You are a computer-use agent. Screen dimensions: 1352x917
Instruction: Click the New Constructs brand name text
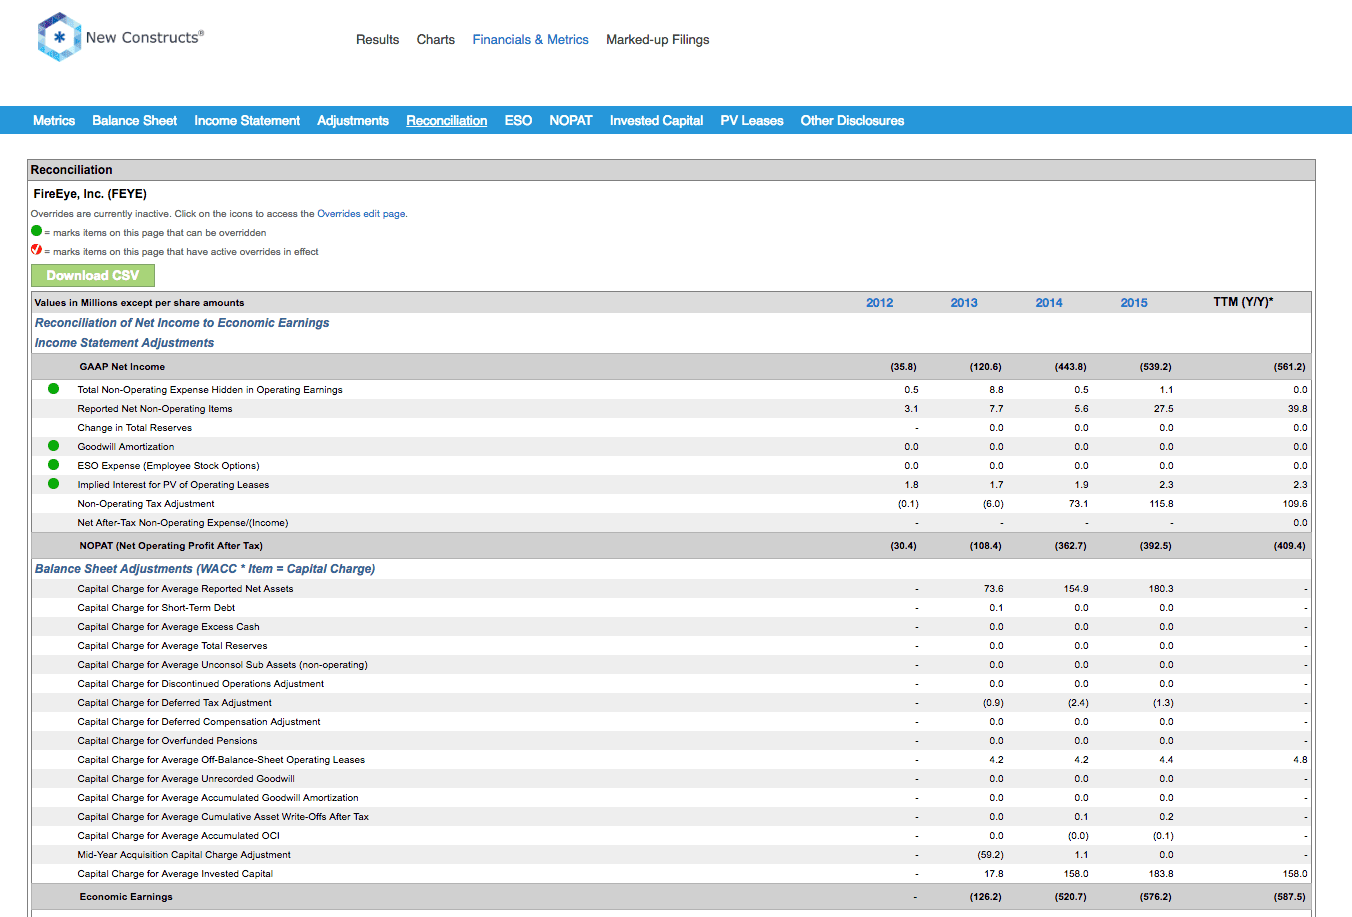145,37
